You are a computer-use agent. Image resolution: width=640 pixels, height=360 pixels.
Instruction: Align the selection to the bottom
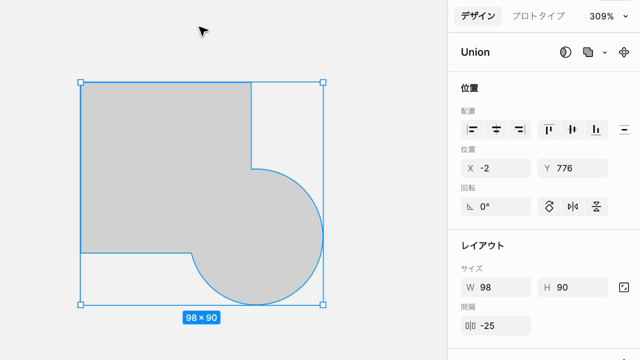coord(596,130)
